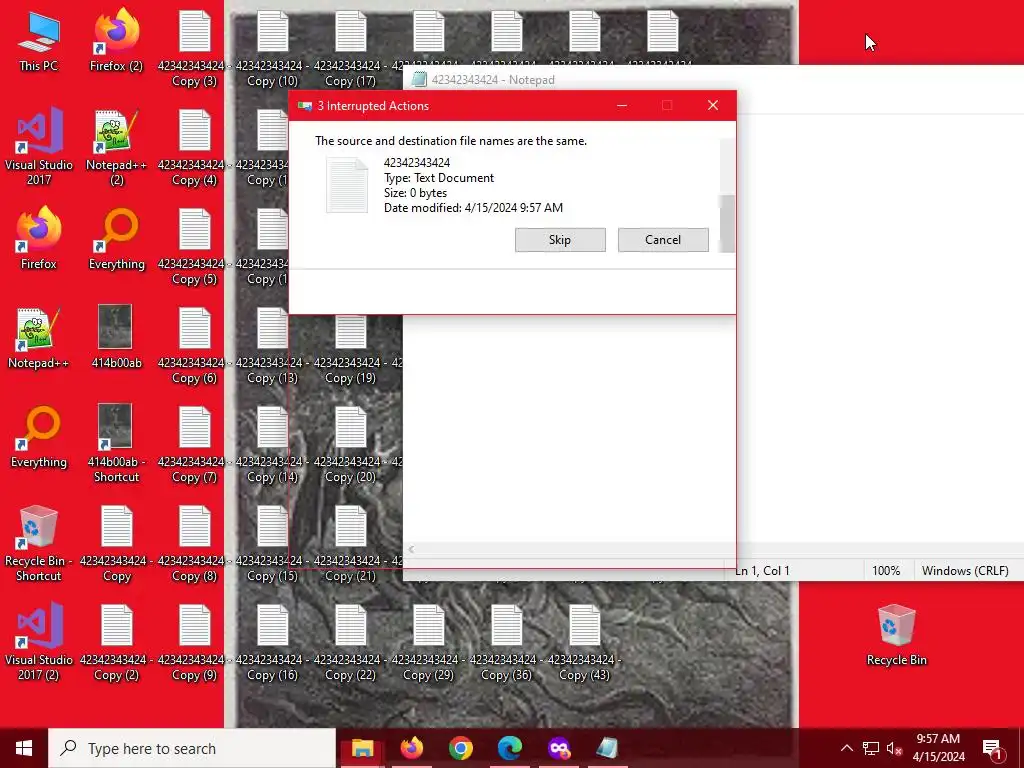Viewport: 1024px width, 768px height.
Task: Select file 42342343424 - Copy (14)
Action: click(272, 445)
